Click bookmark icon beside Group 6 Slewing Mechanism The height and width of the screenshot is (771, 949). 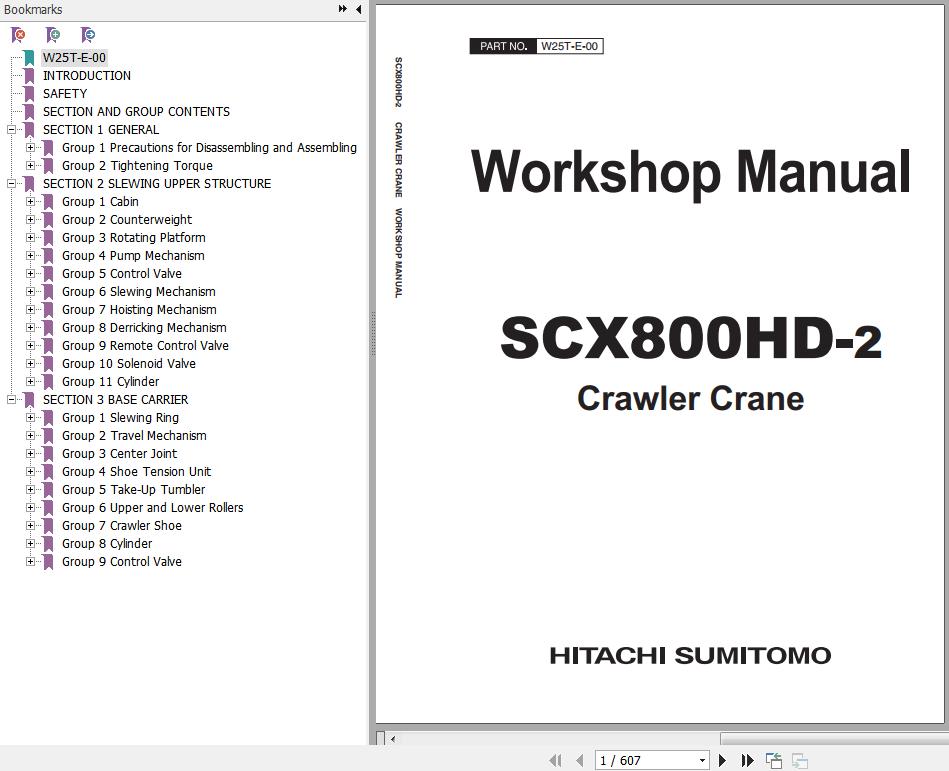click(x=48, y=292)
